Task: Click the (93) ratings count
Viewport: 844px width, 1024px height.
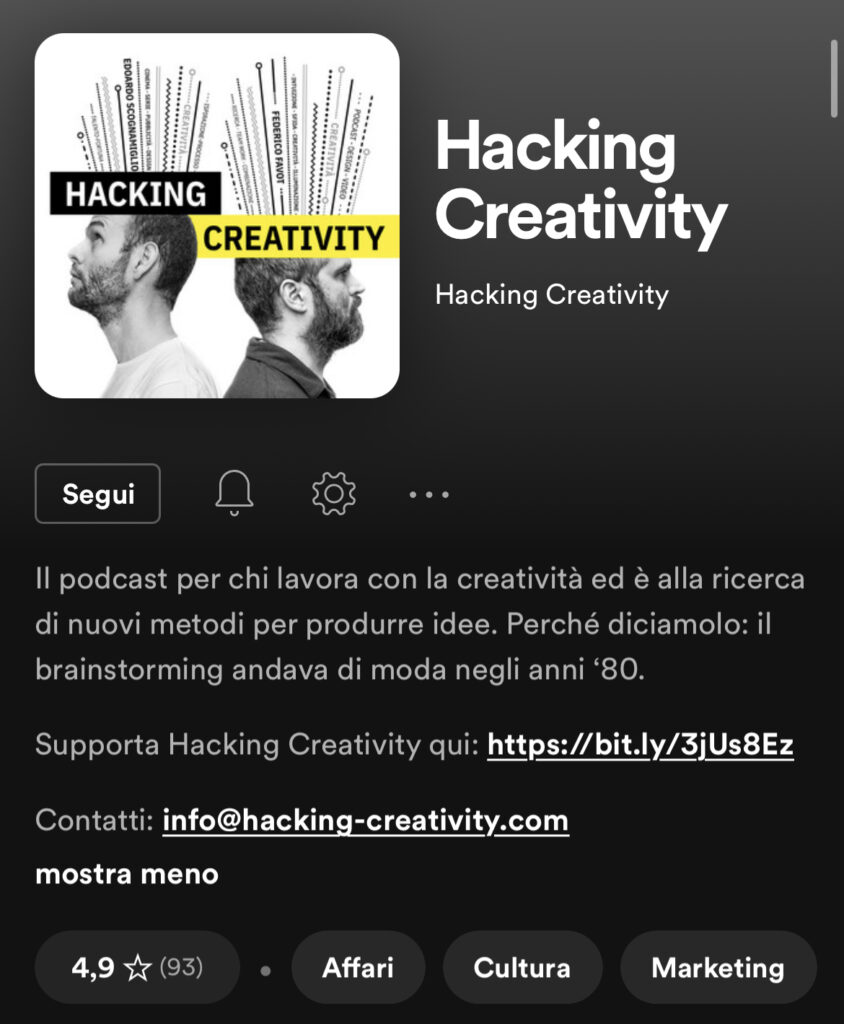Action: [x=182, y=967]
